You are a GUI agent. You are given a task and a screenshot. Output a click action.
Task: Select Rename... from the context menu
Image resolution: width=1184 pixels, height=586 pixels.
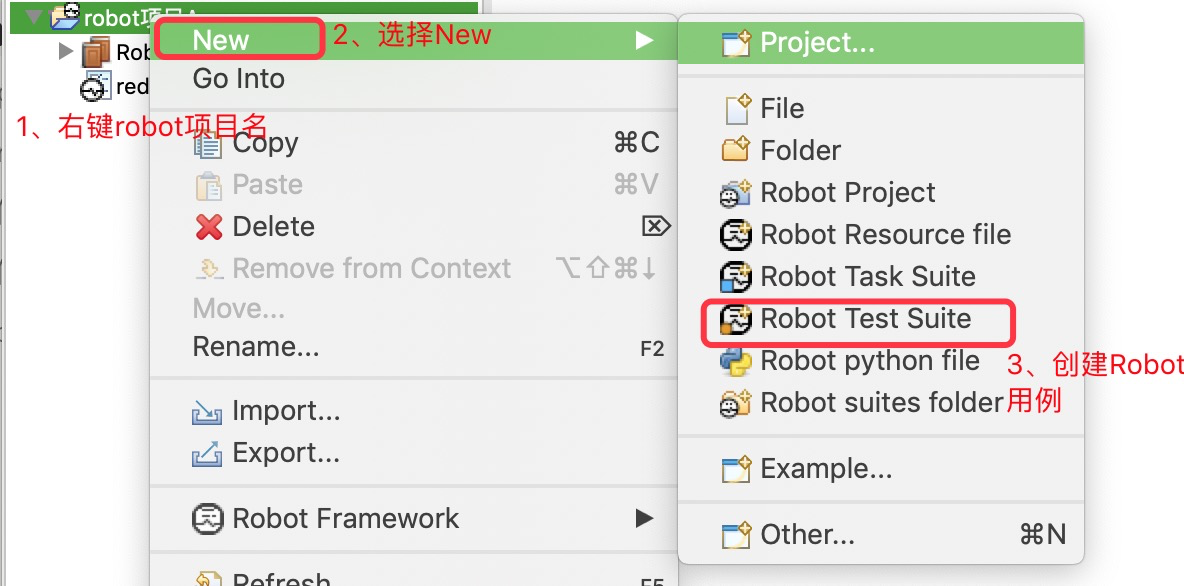[256, 348]
